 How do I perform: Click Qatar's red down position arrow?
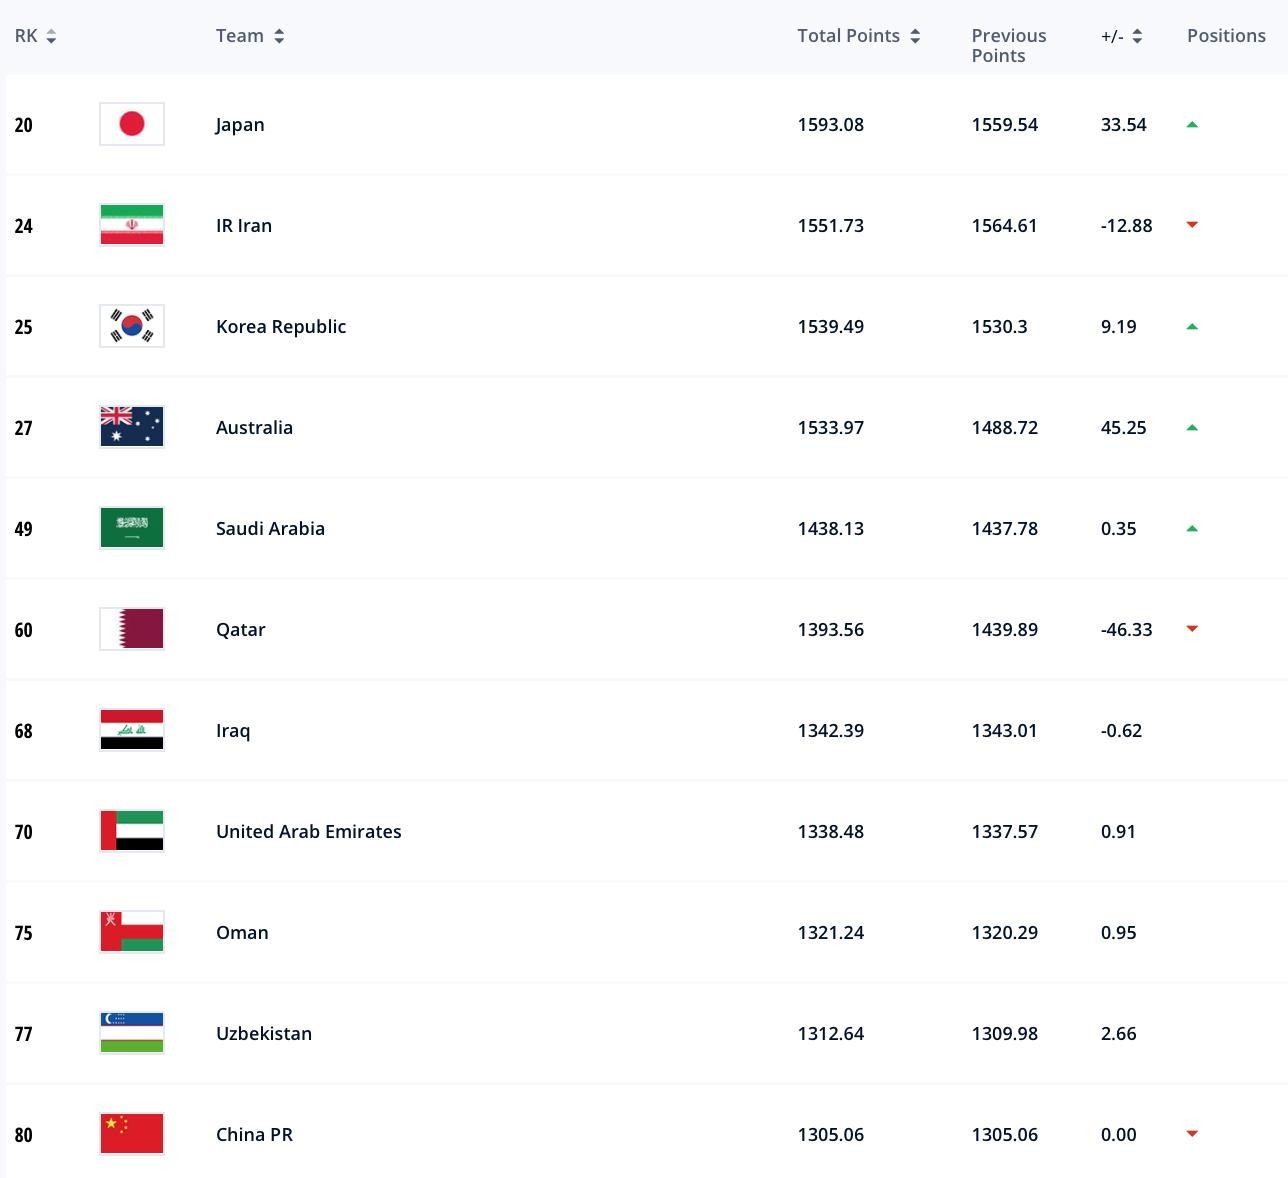tap(1192, 629)
